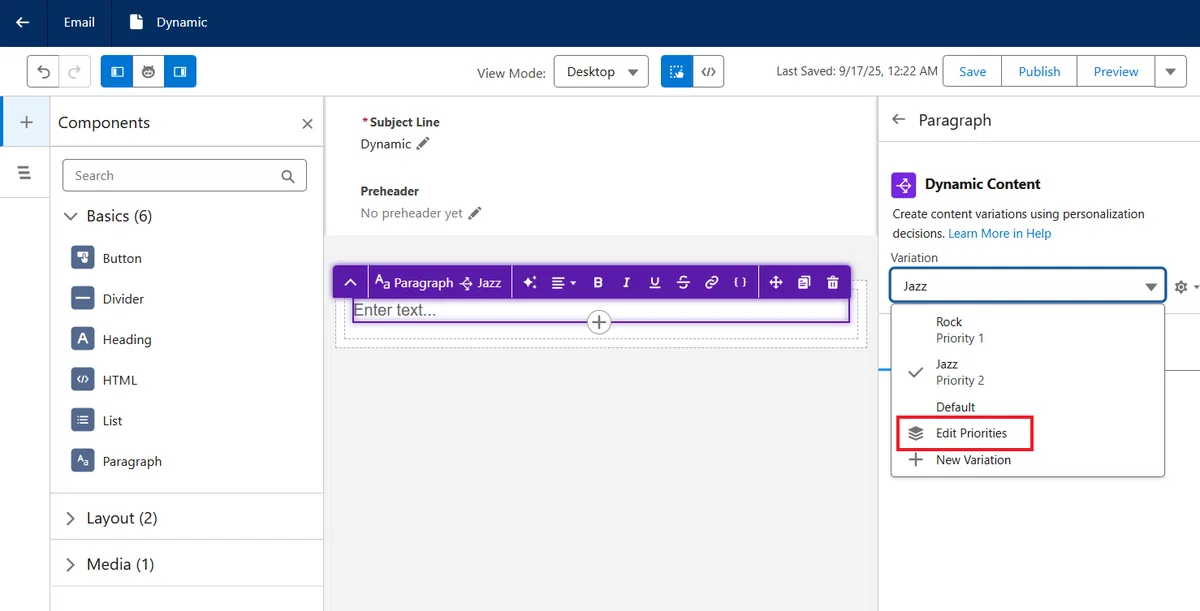Select the Default variation option
1200x611 pixels.
1028,407
